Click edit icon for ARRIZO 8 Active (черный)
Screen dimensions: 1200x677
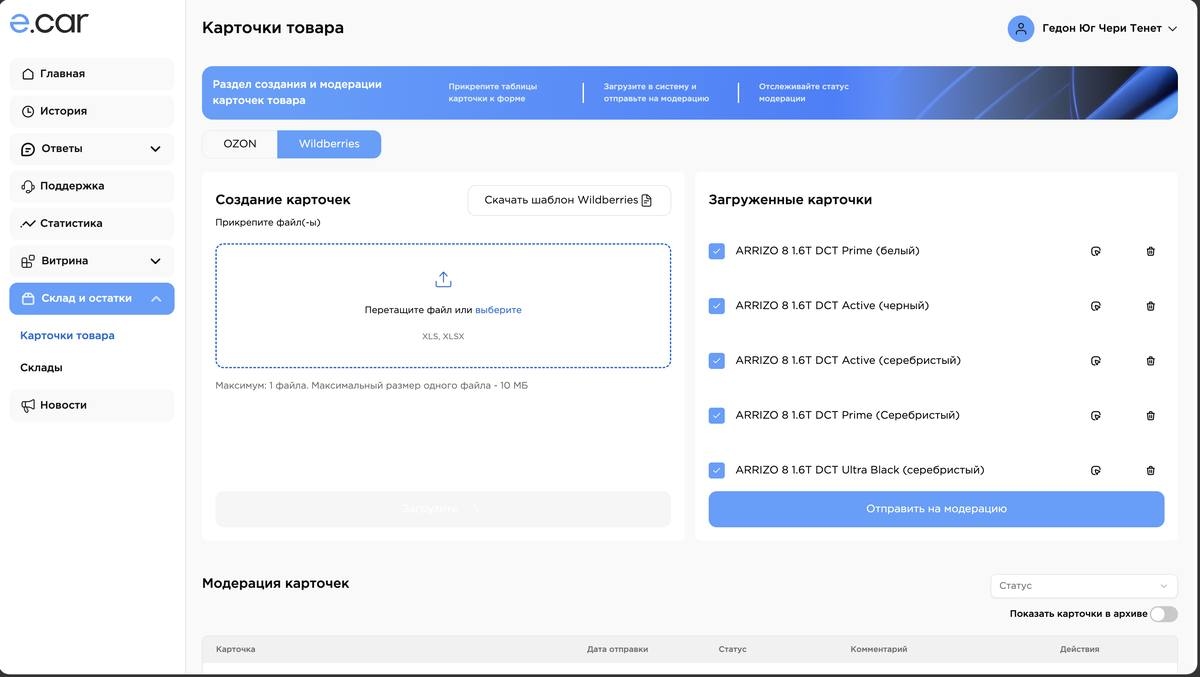pyautogui.click(x=1095, y=306)
